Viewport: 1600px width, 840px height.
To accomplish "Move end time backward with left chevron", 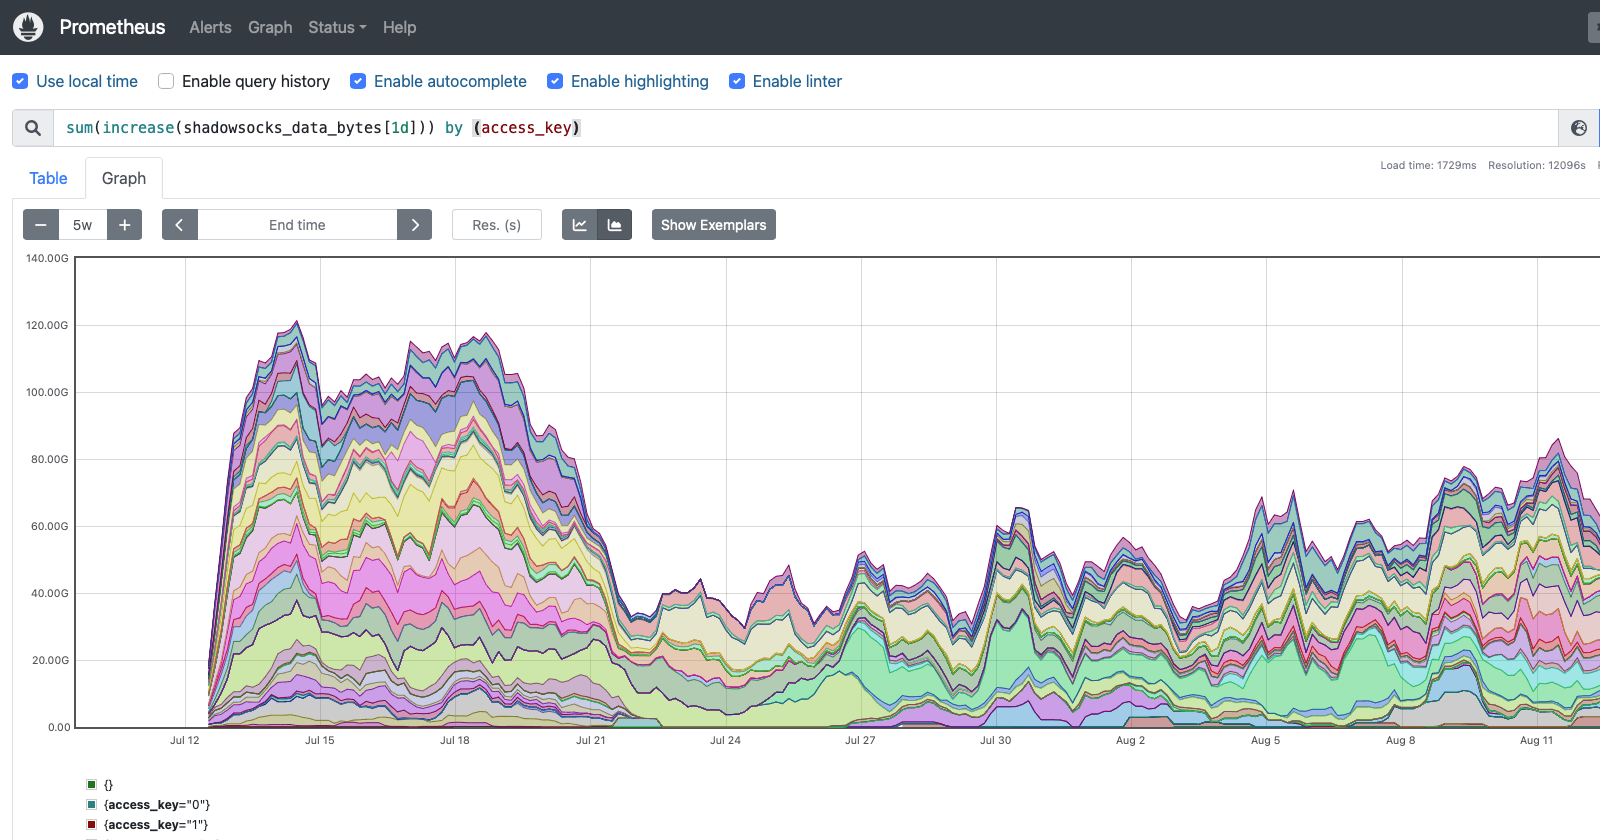I will pos(180,225).
